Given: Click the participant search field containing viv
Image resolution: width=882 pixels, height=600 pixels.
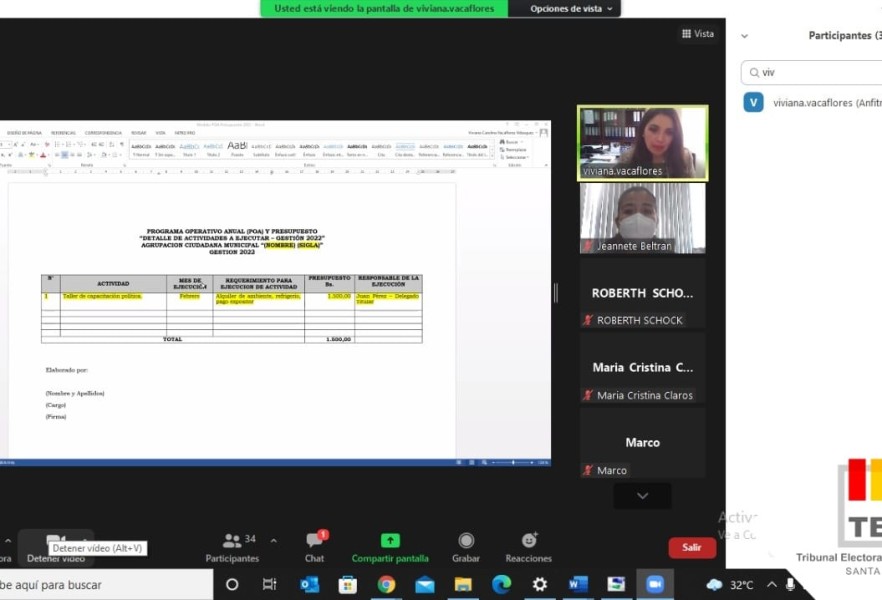Looking at the screenshot, I should tap(815, 72).
